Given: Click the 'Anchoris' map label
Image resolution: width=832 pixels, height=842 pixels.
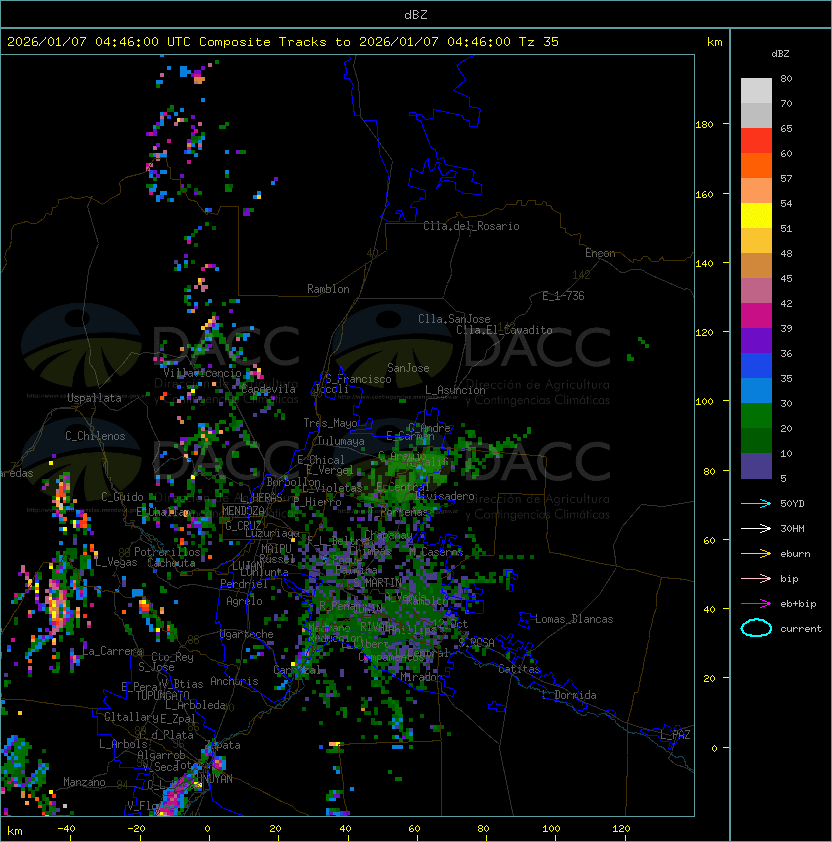Looking at the screenshot, I should point(234,681).
